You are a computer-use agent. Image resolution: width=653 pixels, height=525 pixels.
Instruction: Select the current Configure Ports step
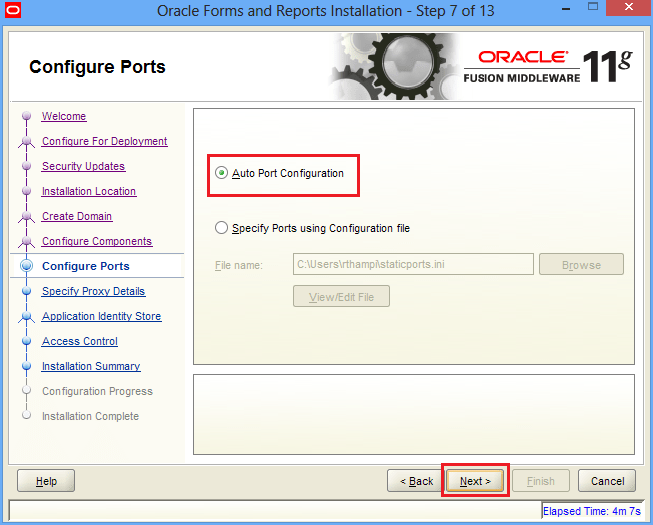click(x=86, y=266)
